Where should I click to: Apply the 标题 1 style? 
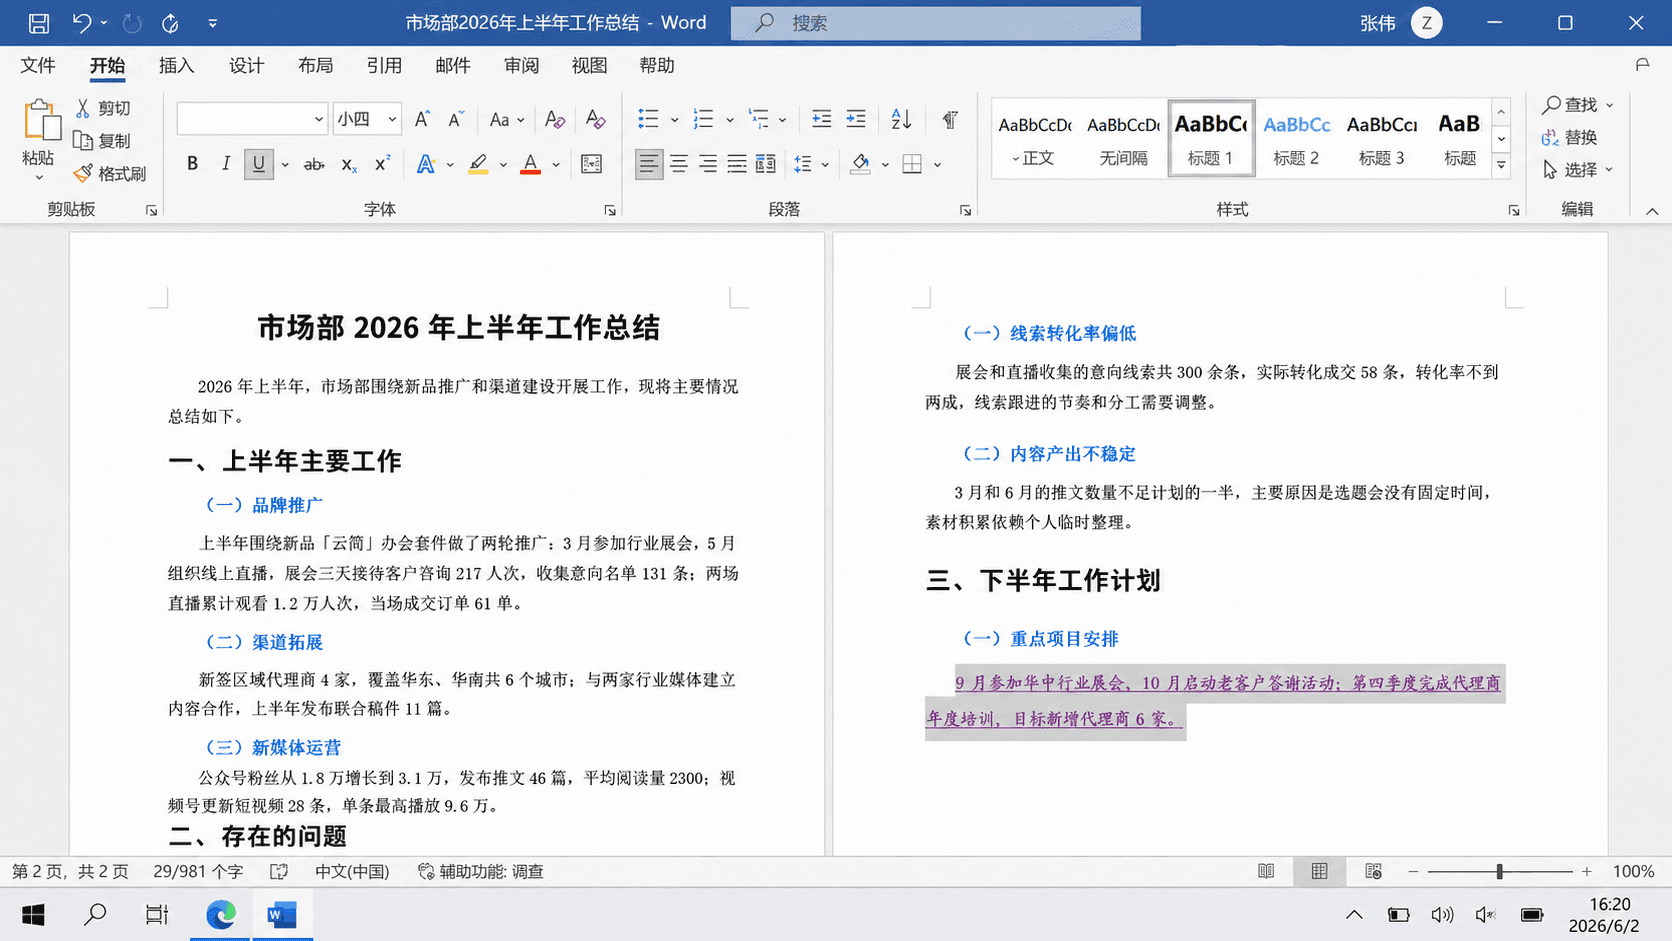point(1211,139)
